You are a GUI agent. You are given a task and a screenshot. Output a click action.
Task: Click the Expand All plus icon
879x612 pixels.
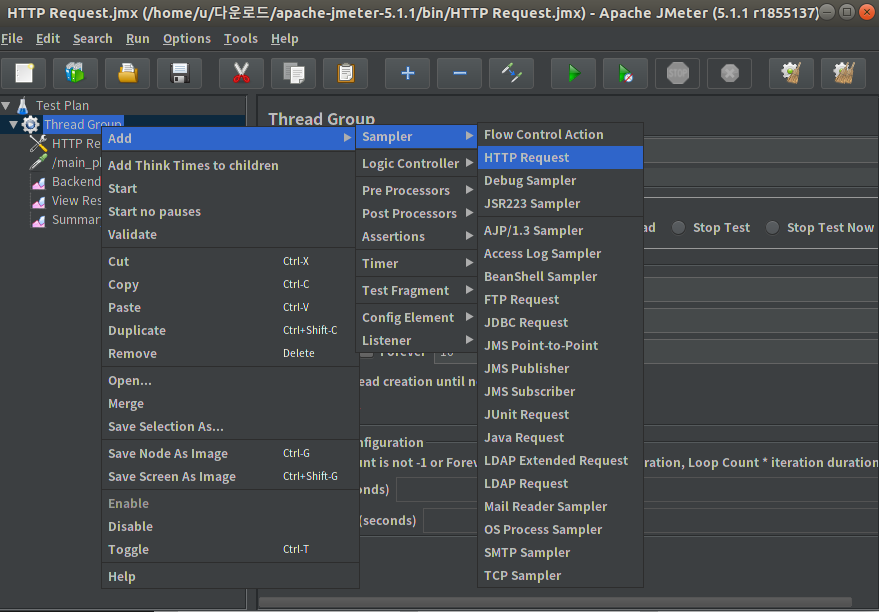(408, 73)
